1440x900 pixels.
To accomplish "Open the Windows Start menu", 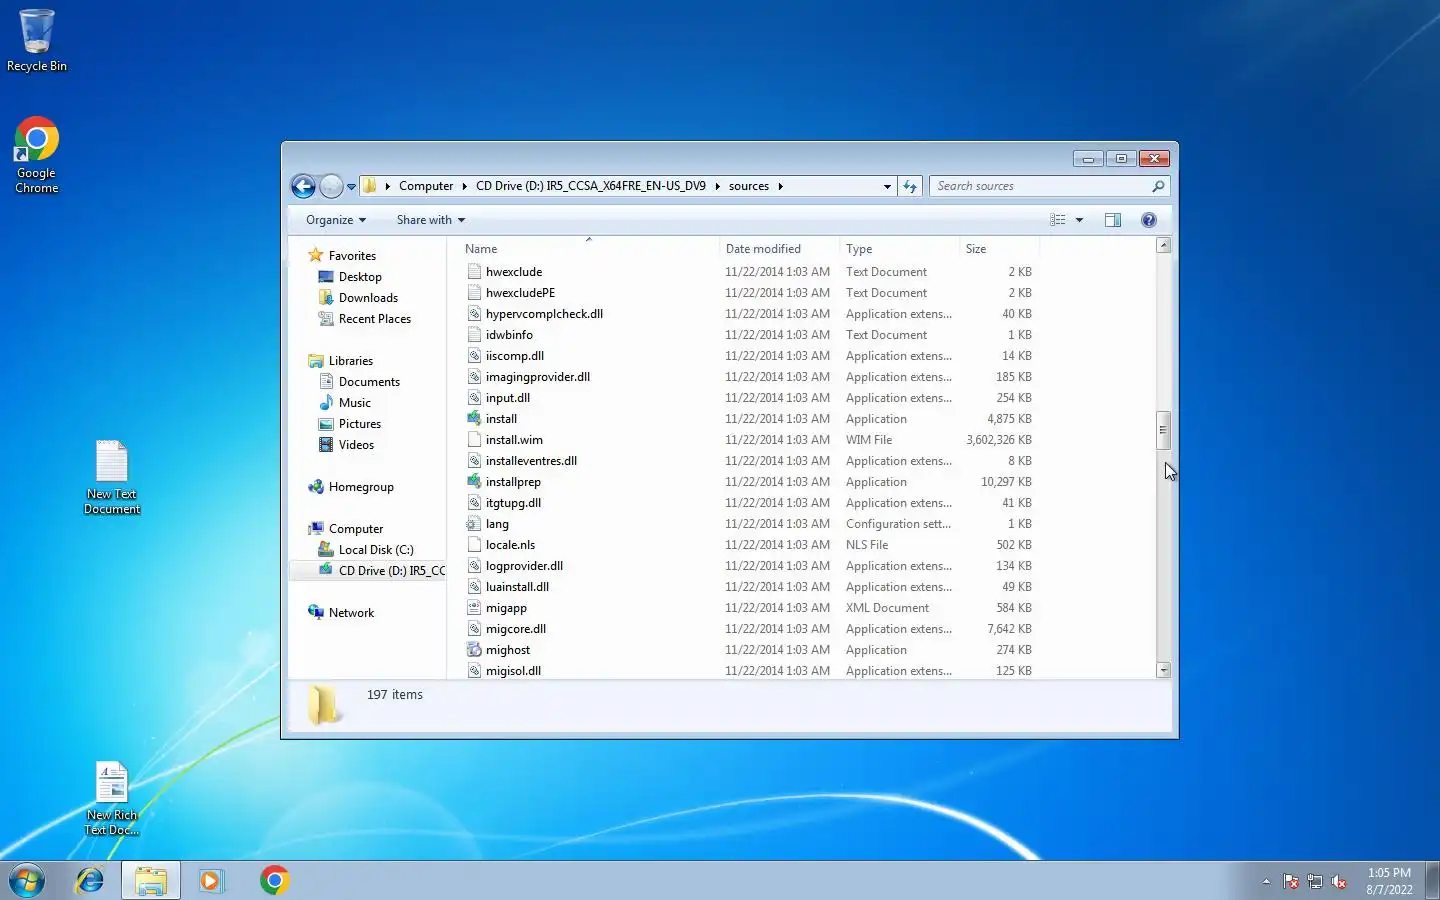I will pyautogui.click(x=28, y=880).
